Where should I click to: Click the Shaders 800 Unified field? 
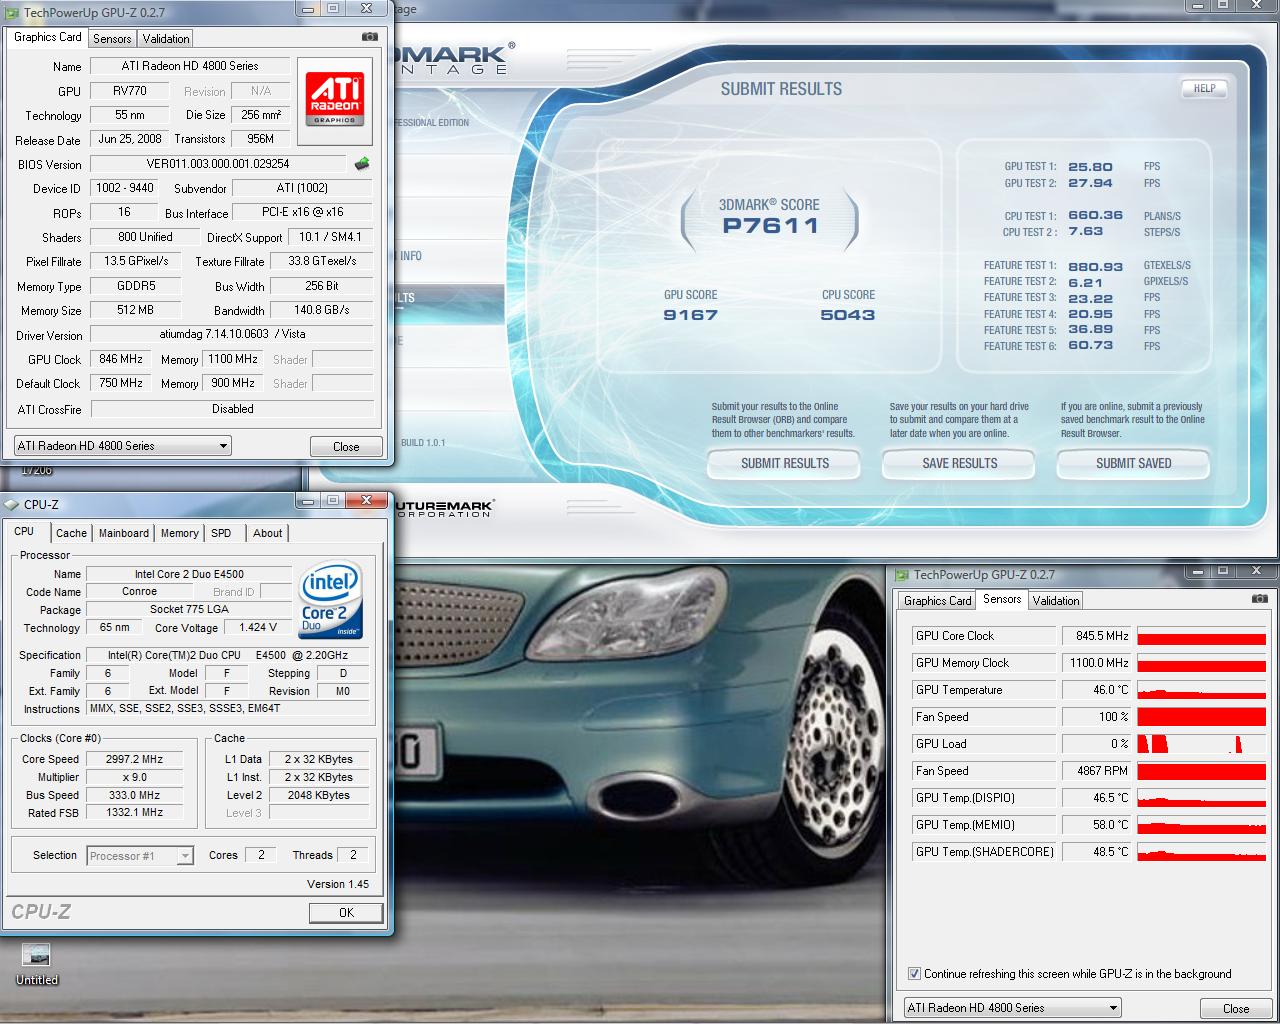click(x=145, y=237)
